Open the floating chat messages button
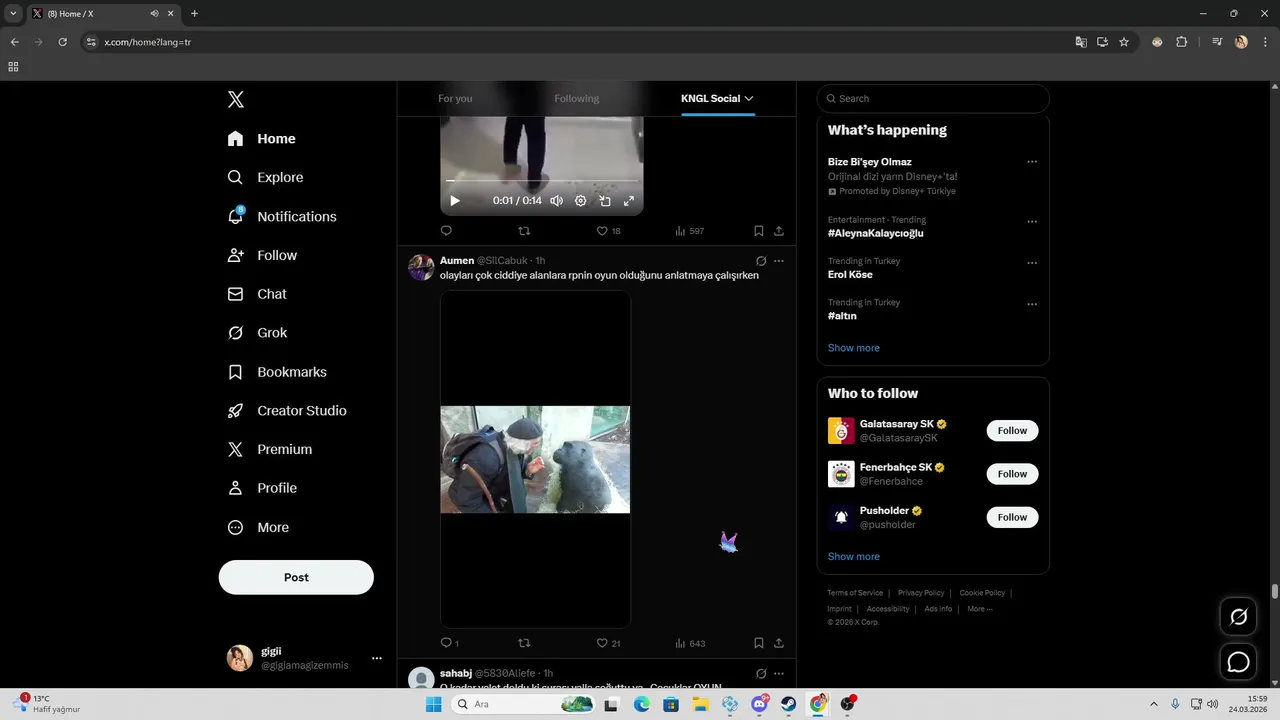1280x720 pixels. tap(1238, 662)
